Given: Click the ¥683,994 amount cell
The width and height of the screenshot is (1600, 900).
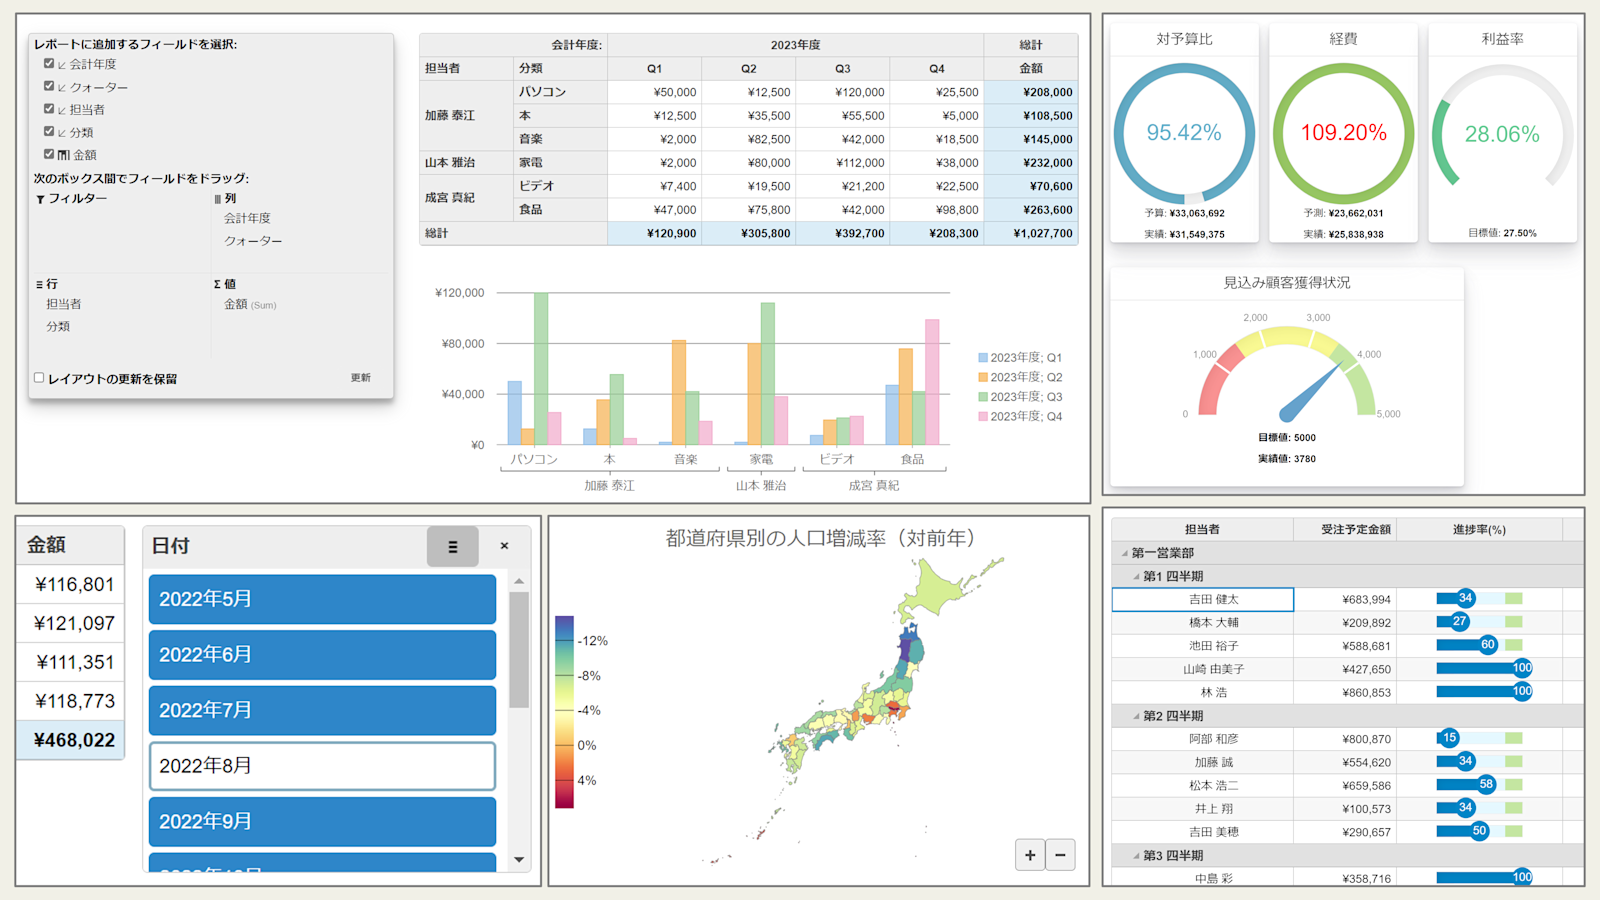Looking at the screenshot, I should point(1346,599).
